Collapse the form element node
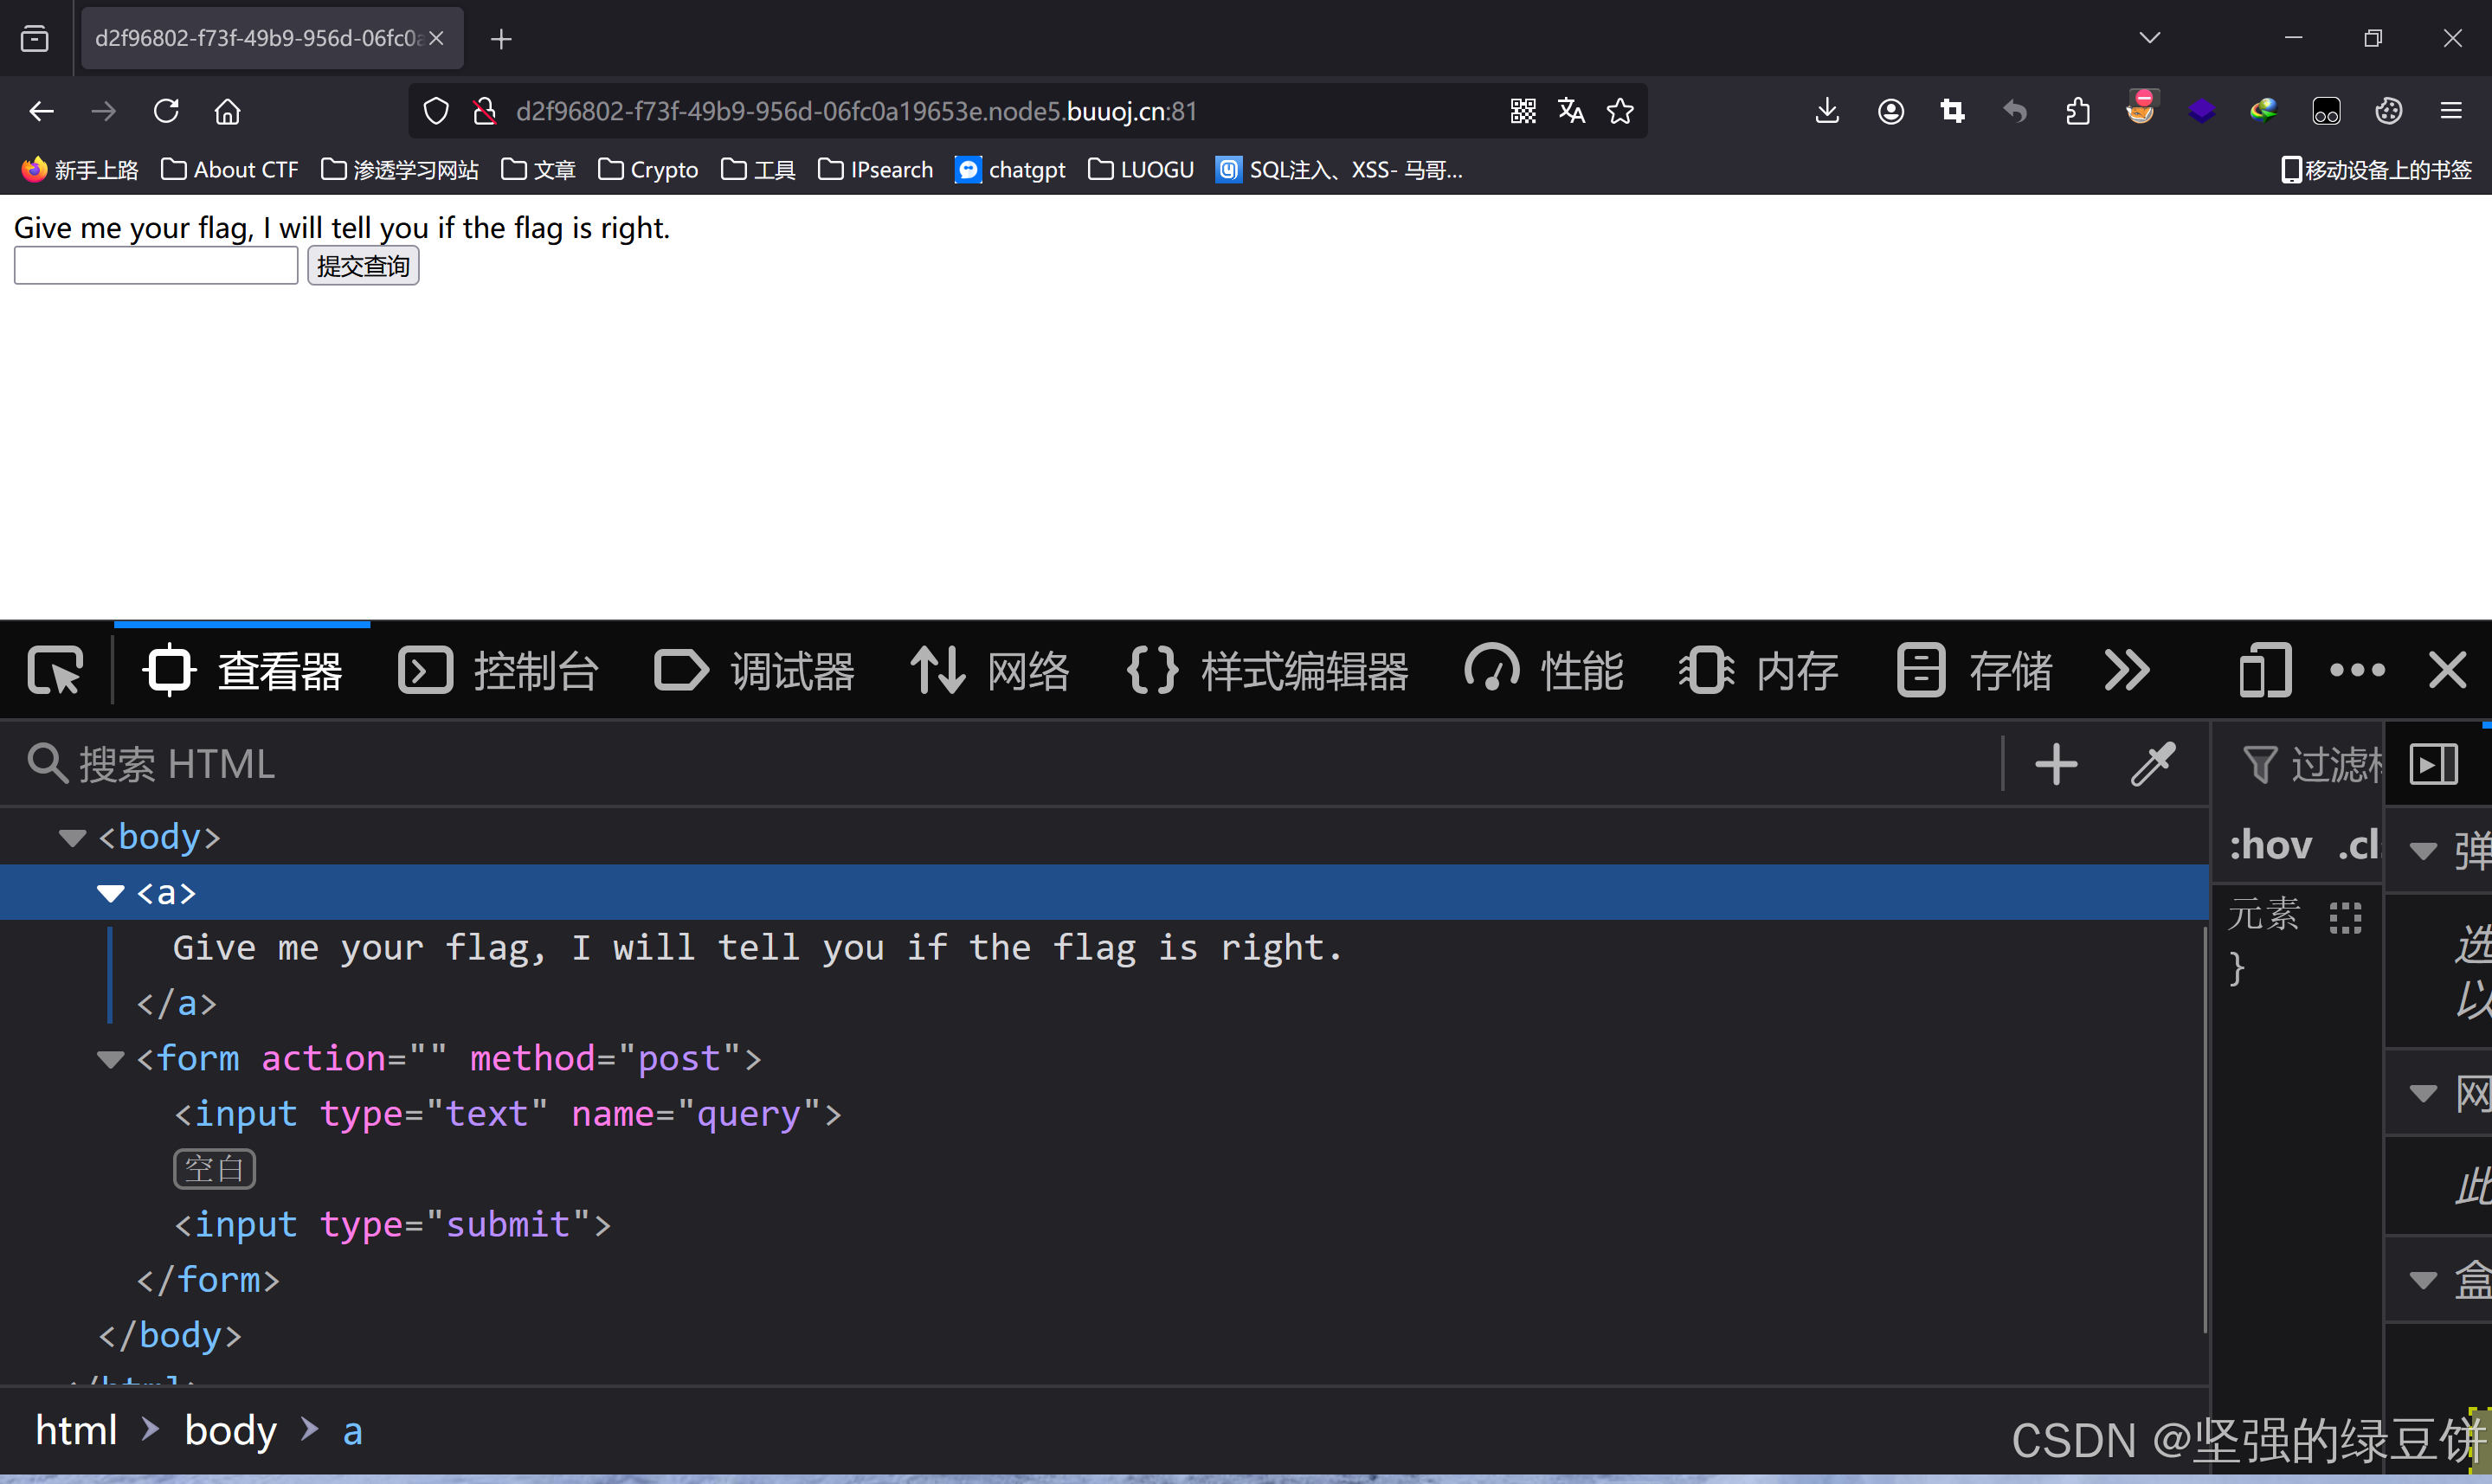 [110, 1059]
